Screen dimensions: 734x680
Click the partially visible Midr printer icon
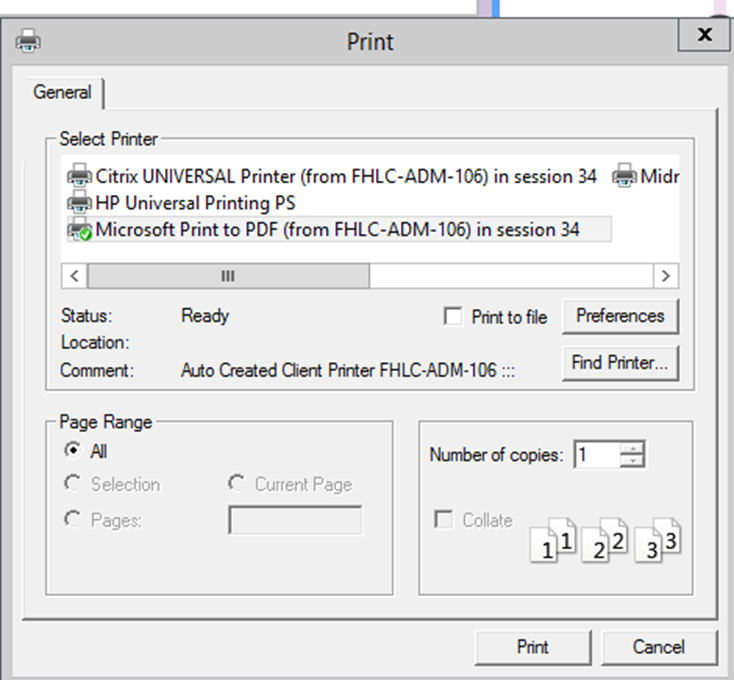(x=624, y=176)
